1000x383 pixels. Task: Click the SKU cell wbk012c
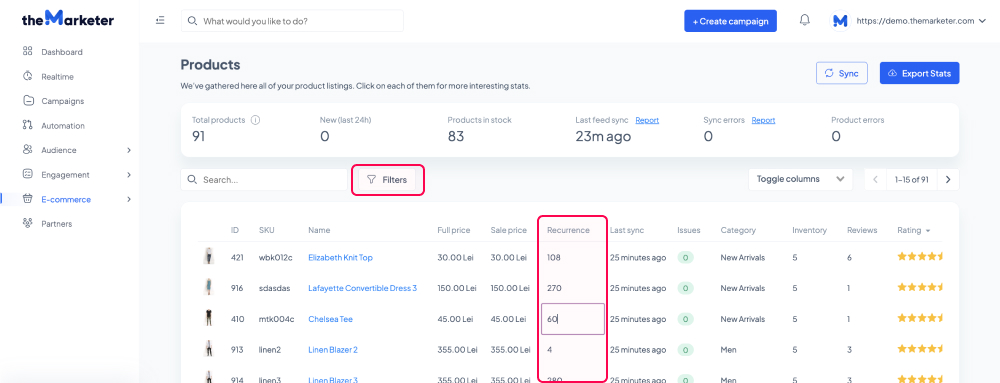point(276,257)
